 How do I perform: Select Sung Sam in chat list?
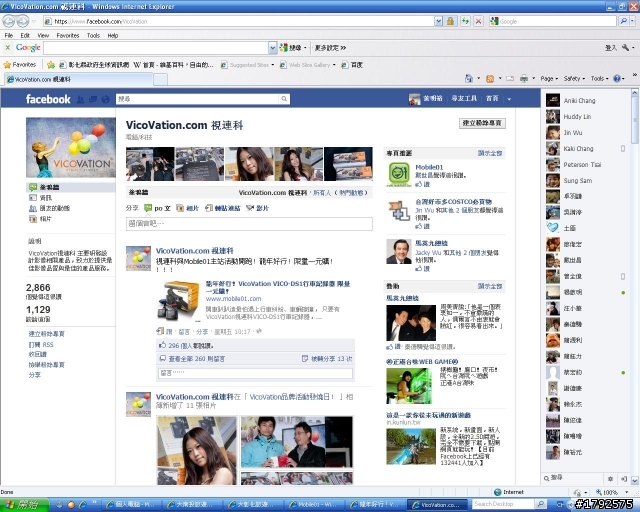click(586, 180)
